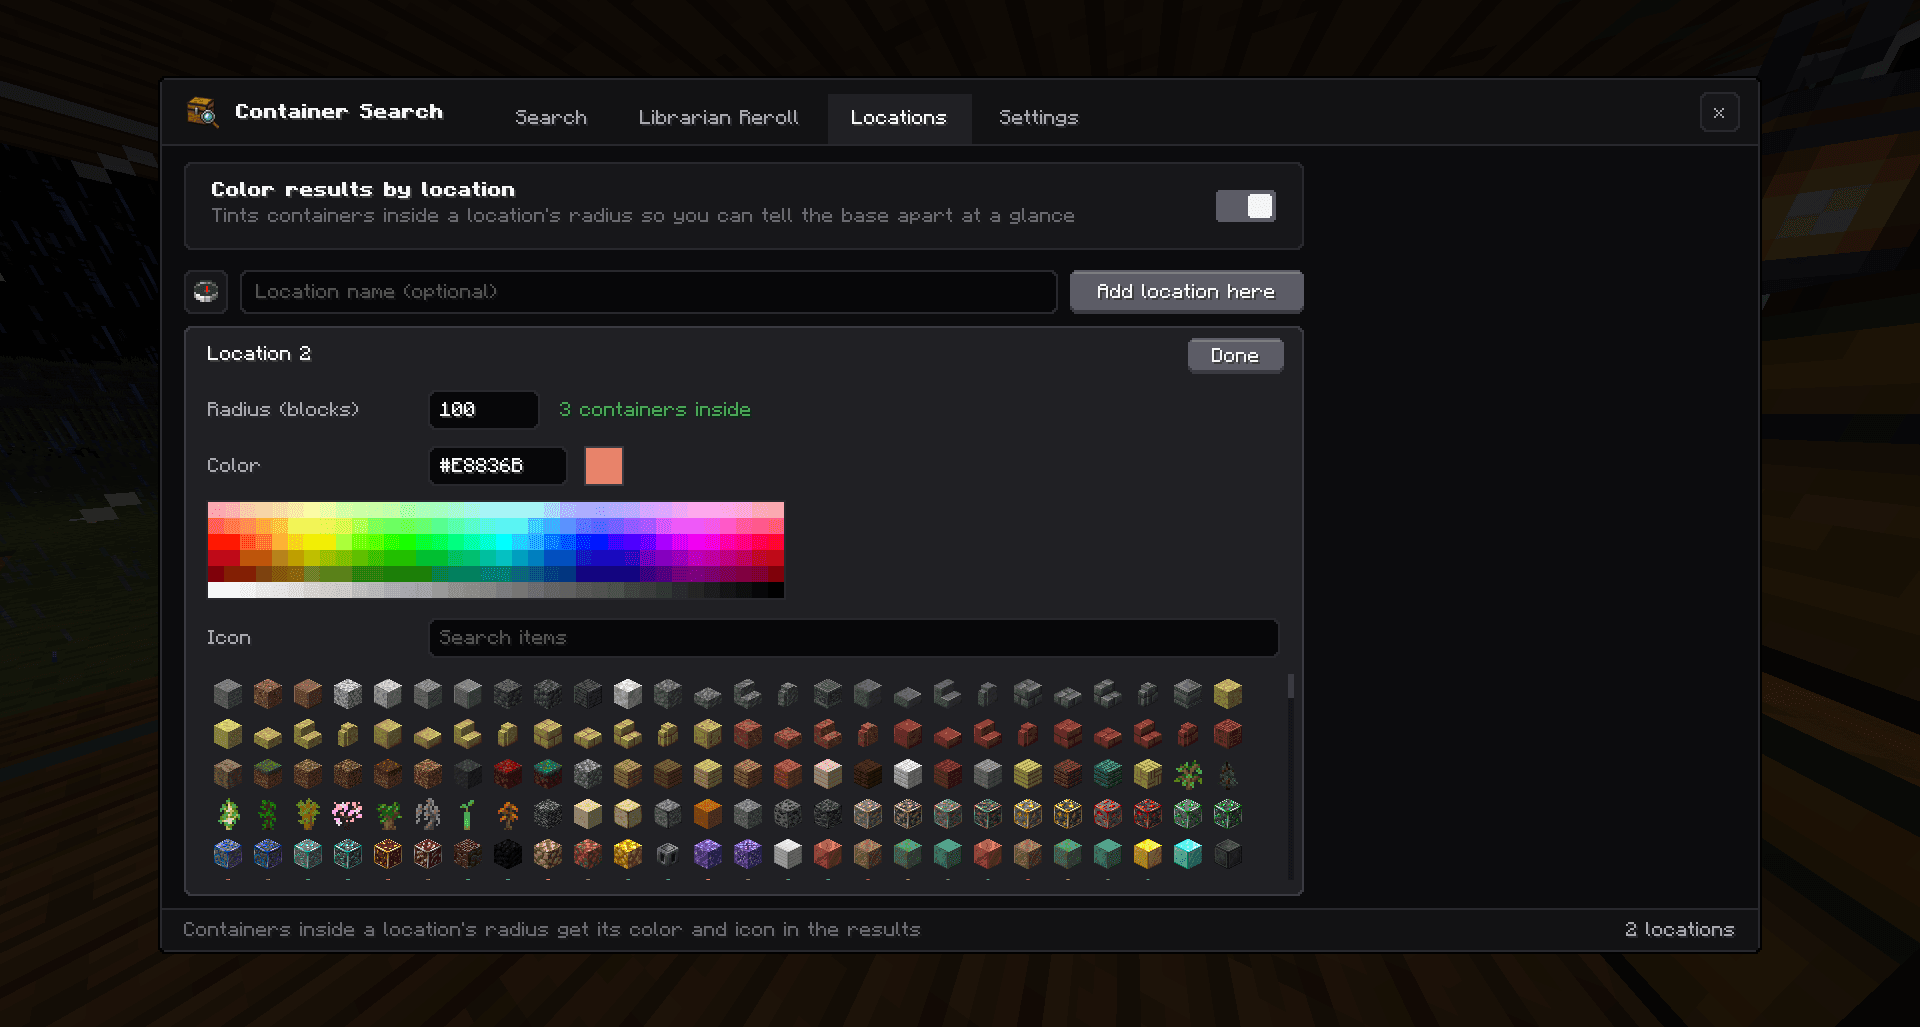This screenshot has width=1920, height=1027.
Task: Pick the ancient debris block icon
Action: coord(468,854)
